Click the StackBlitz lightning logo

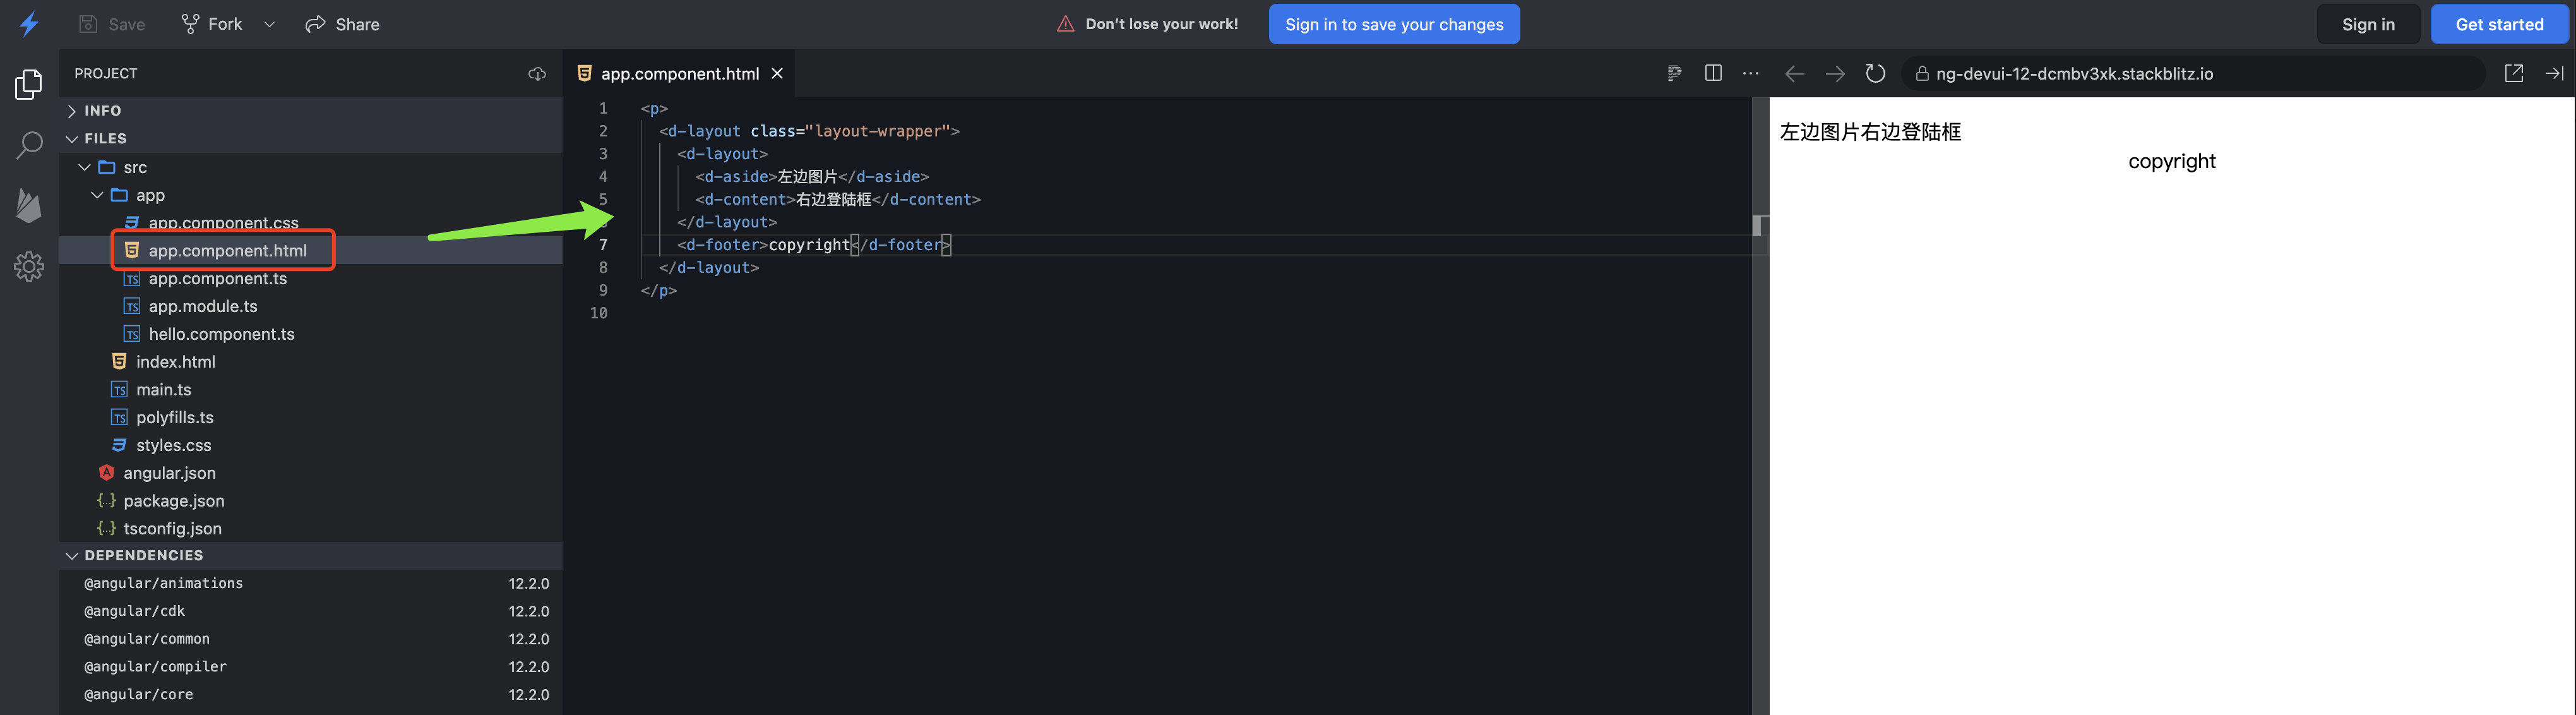point(29,24)
